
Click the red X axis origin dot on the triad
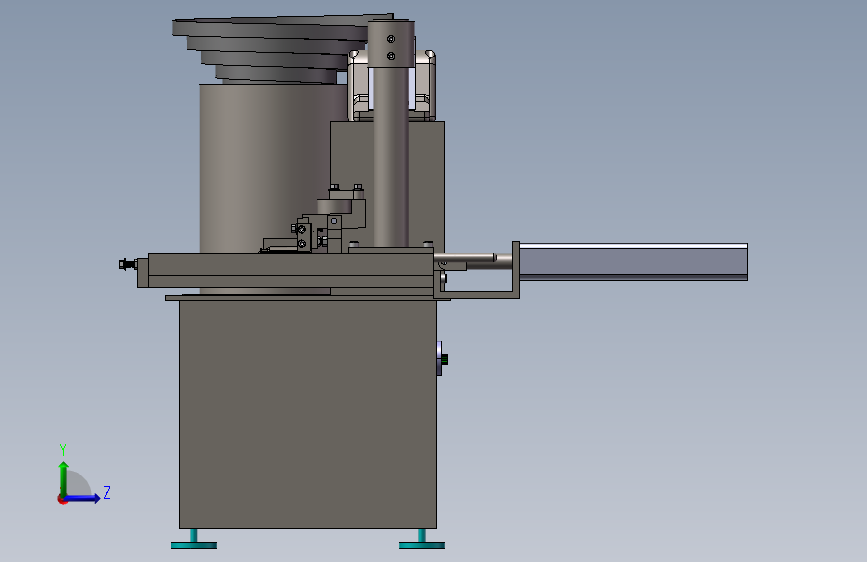61,499
